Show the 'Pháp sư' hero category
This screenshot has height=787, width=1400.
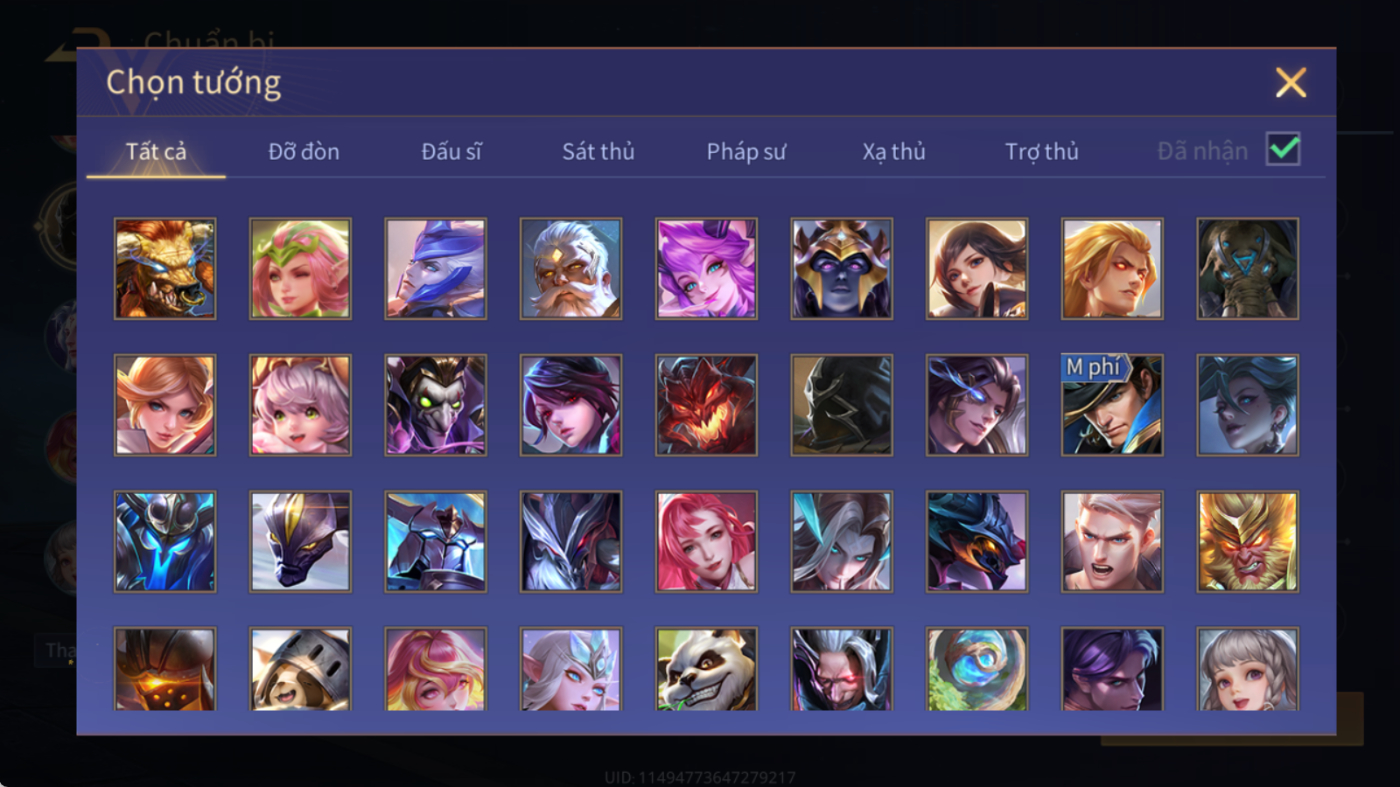click(746, 152)
